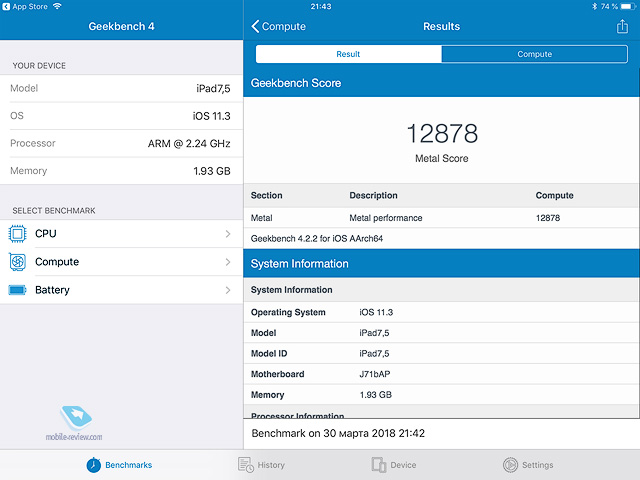Tap the Processor ARM @ 2.24 GHz value
Screen dimensions: 640x480
click(189, 144)
